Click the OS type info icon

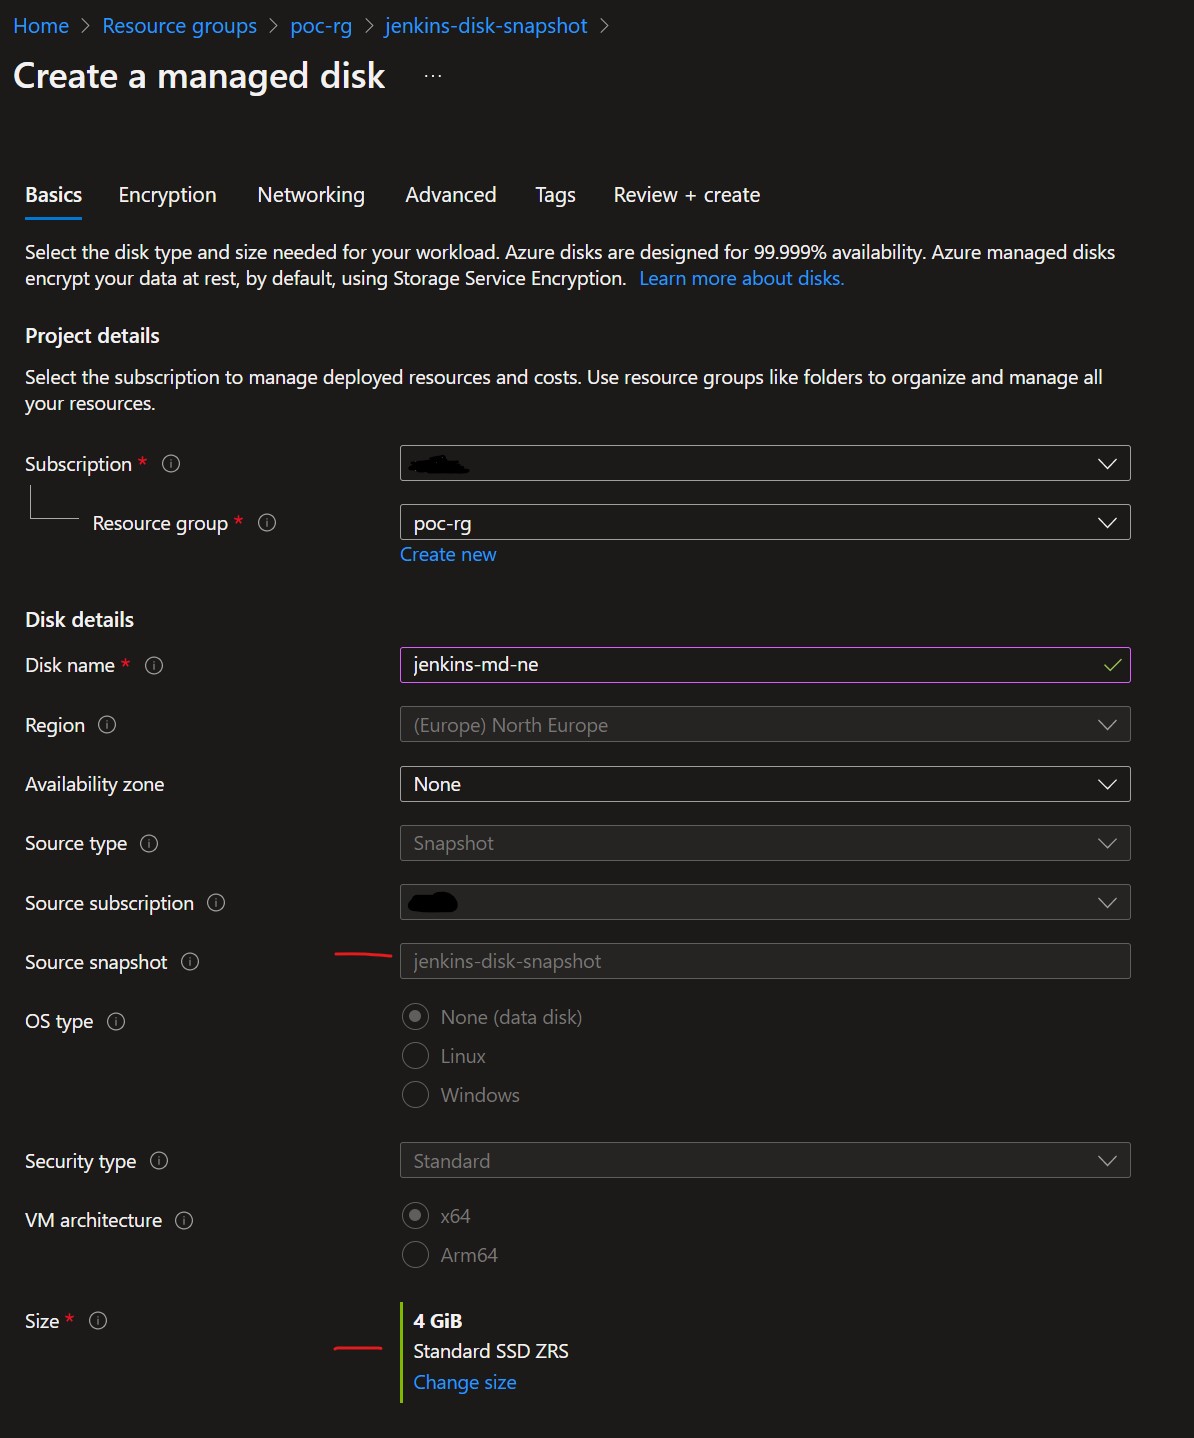pyautogui.click(x=116, y=1022)
